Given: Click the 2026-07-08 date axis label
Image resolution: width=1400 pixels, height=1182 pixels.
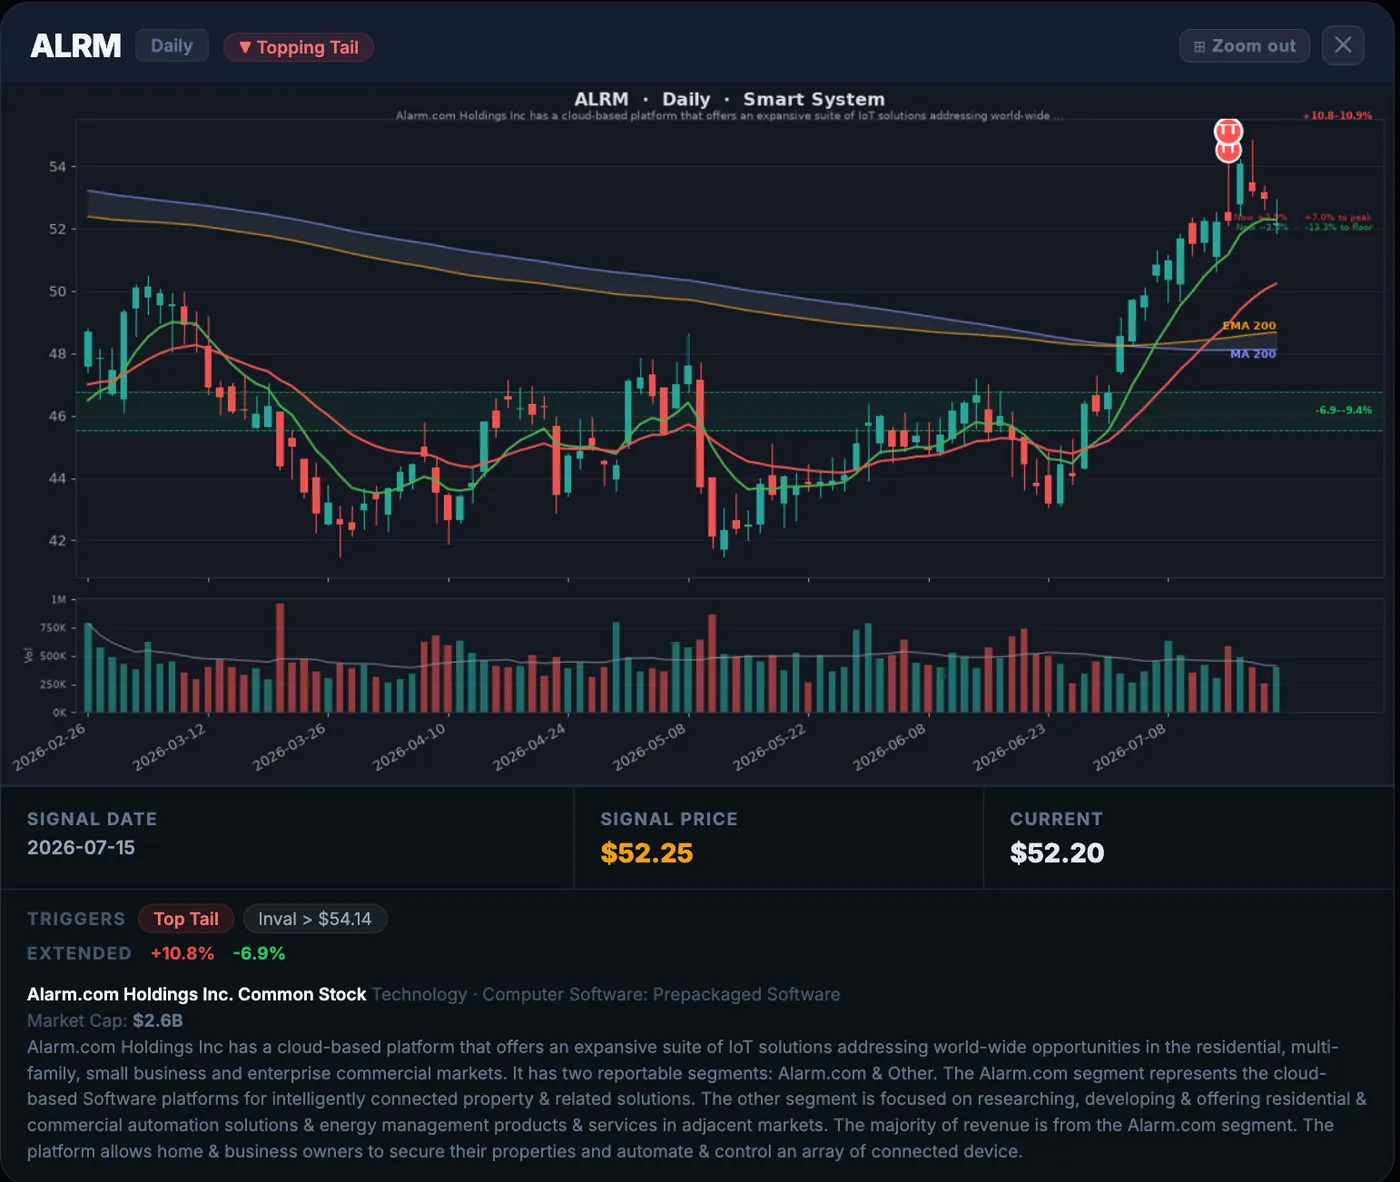Looking at the screenshot, I should [x=1129, y=747].
